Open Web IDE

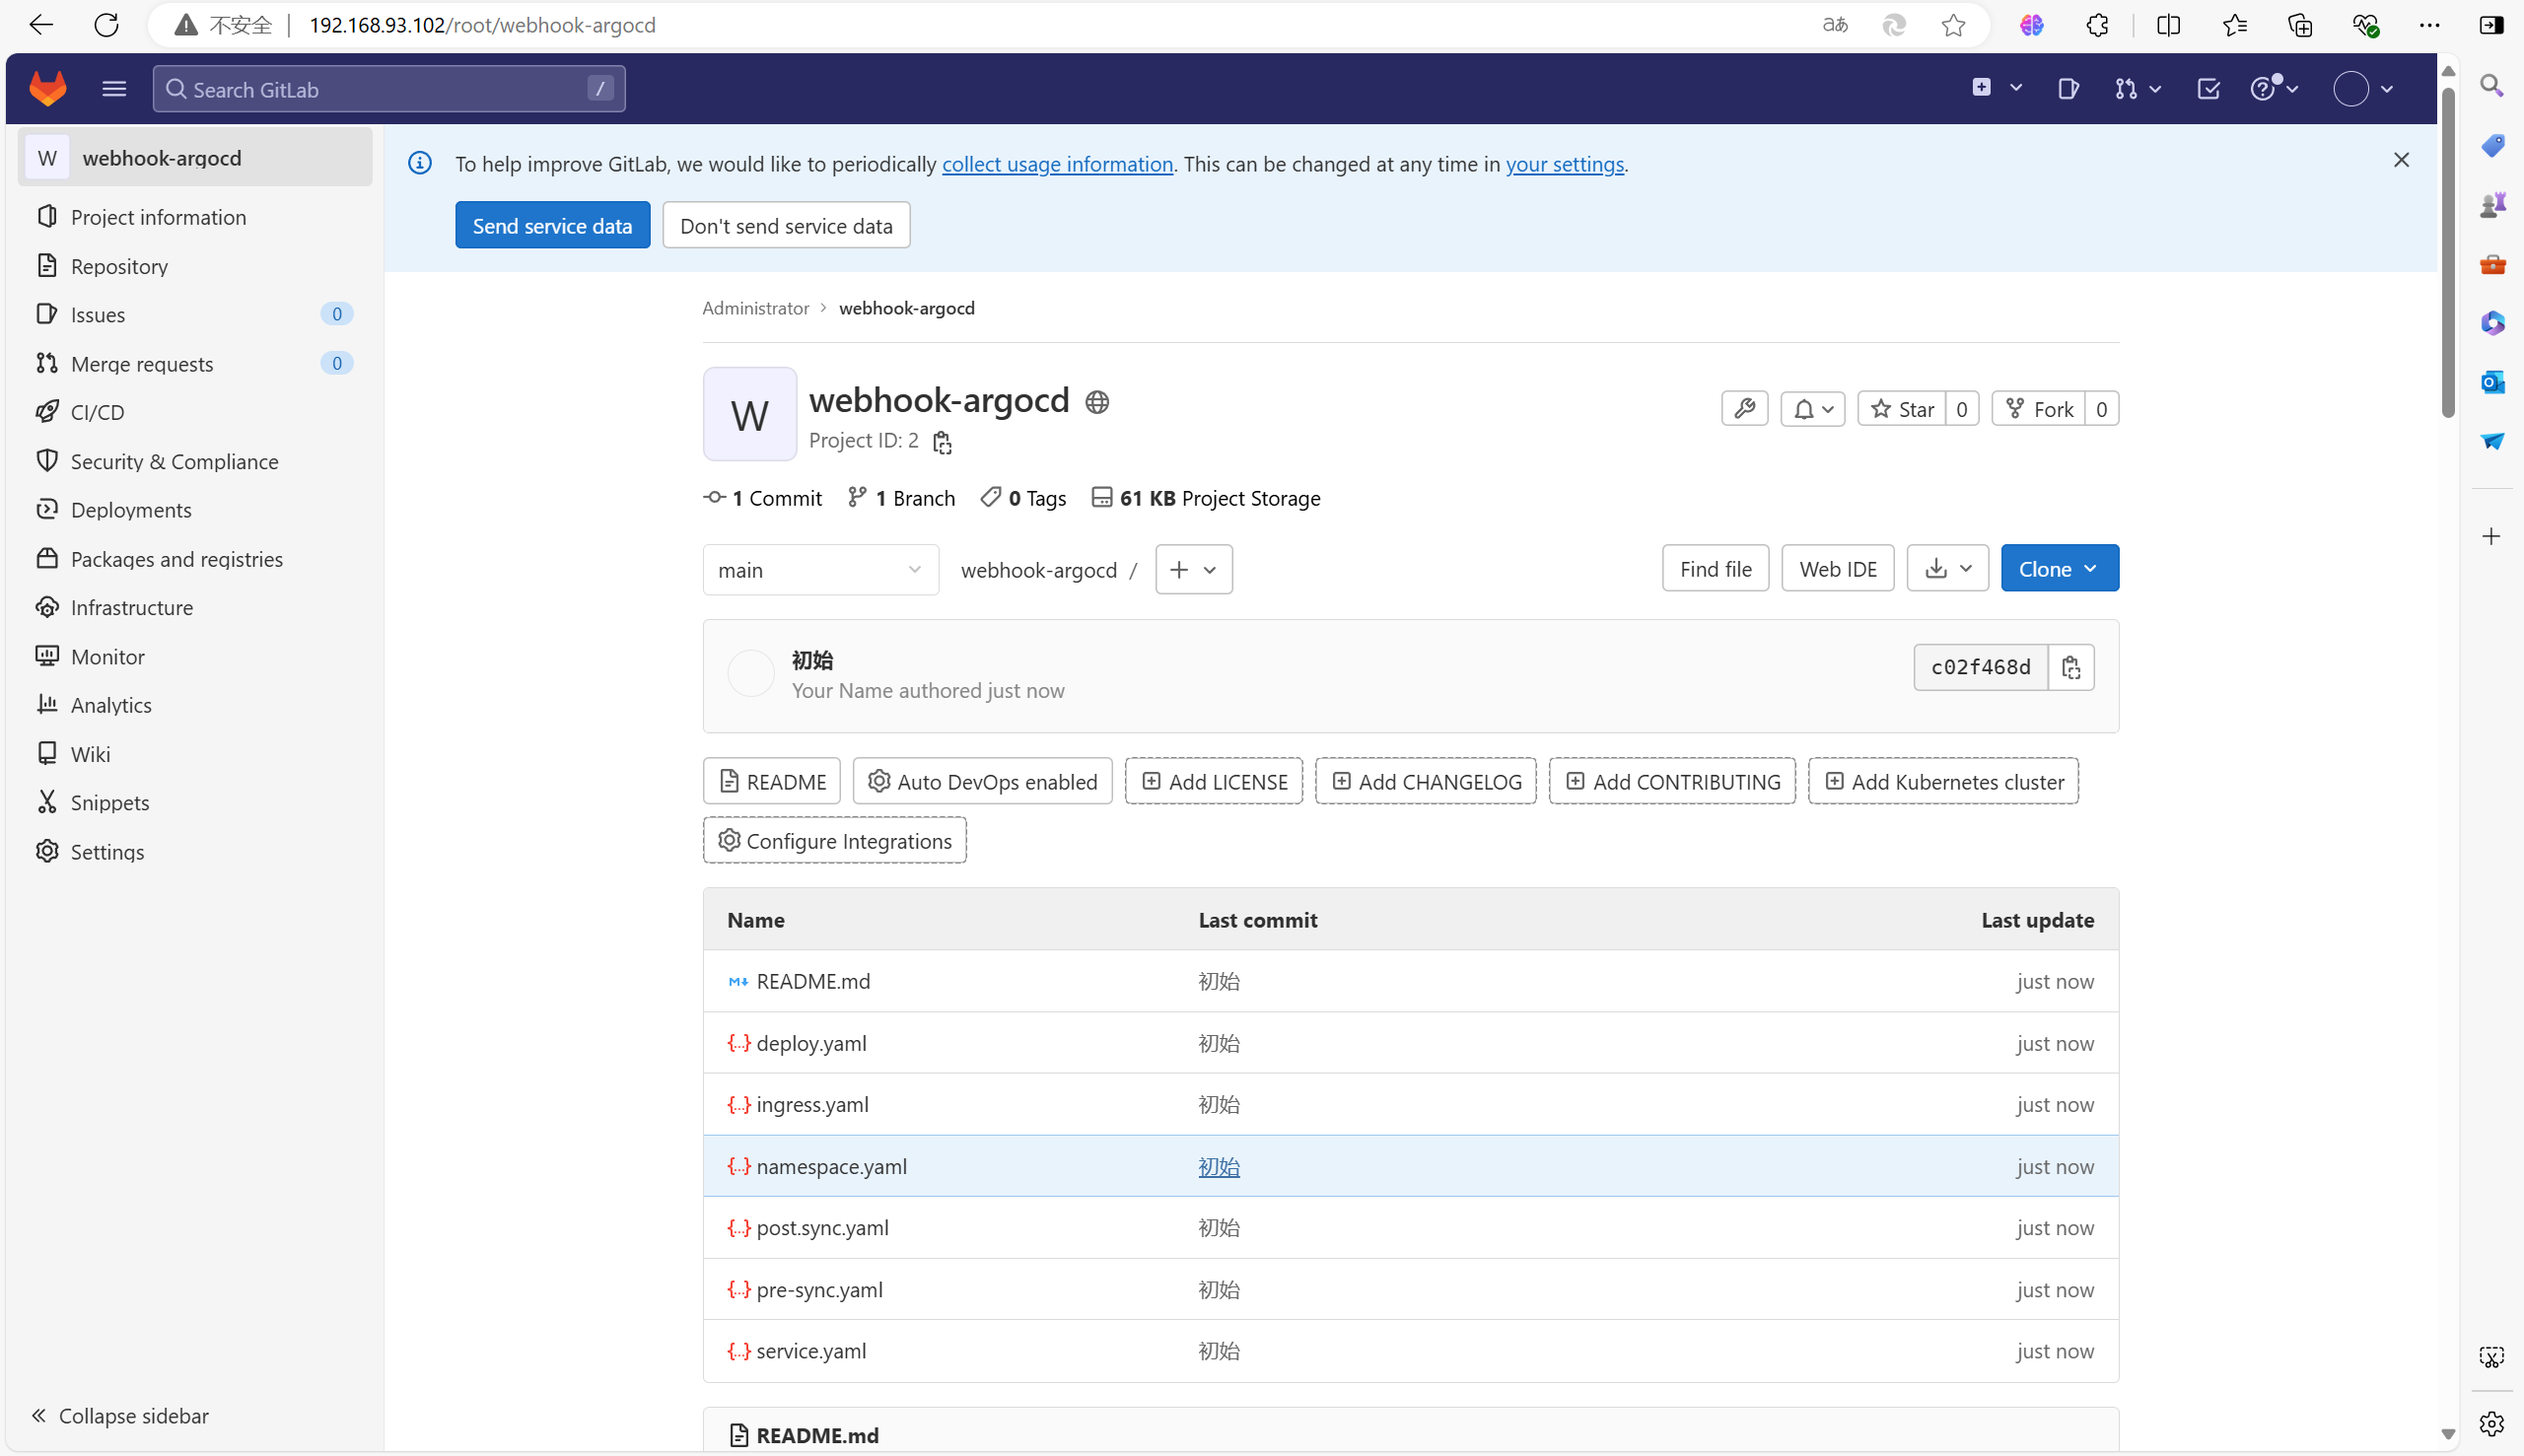(1837, 568)
